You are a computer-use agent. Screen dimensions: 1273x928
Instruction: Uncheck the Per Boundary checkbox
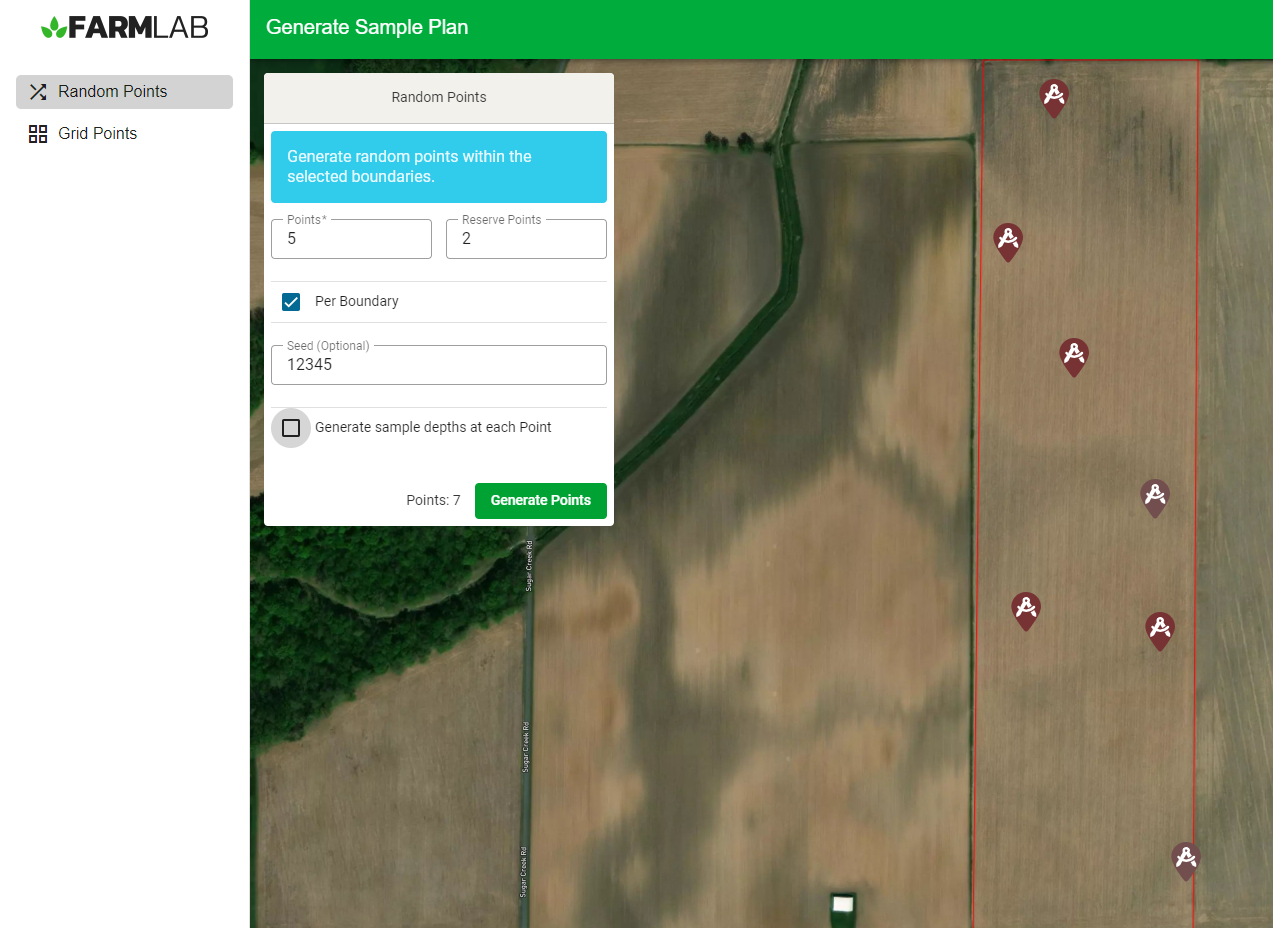(291, 302)
